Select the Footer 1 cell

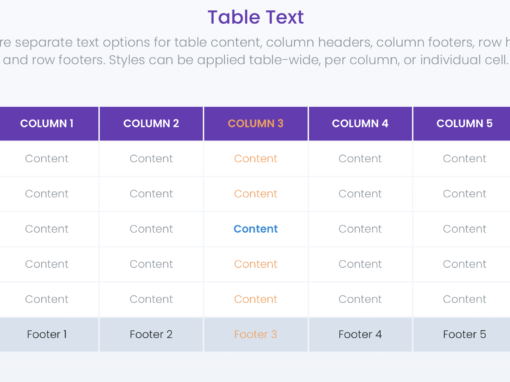coord(49,334)
